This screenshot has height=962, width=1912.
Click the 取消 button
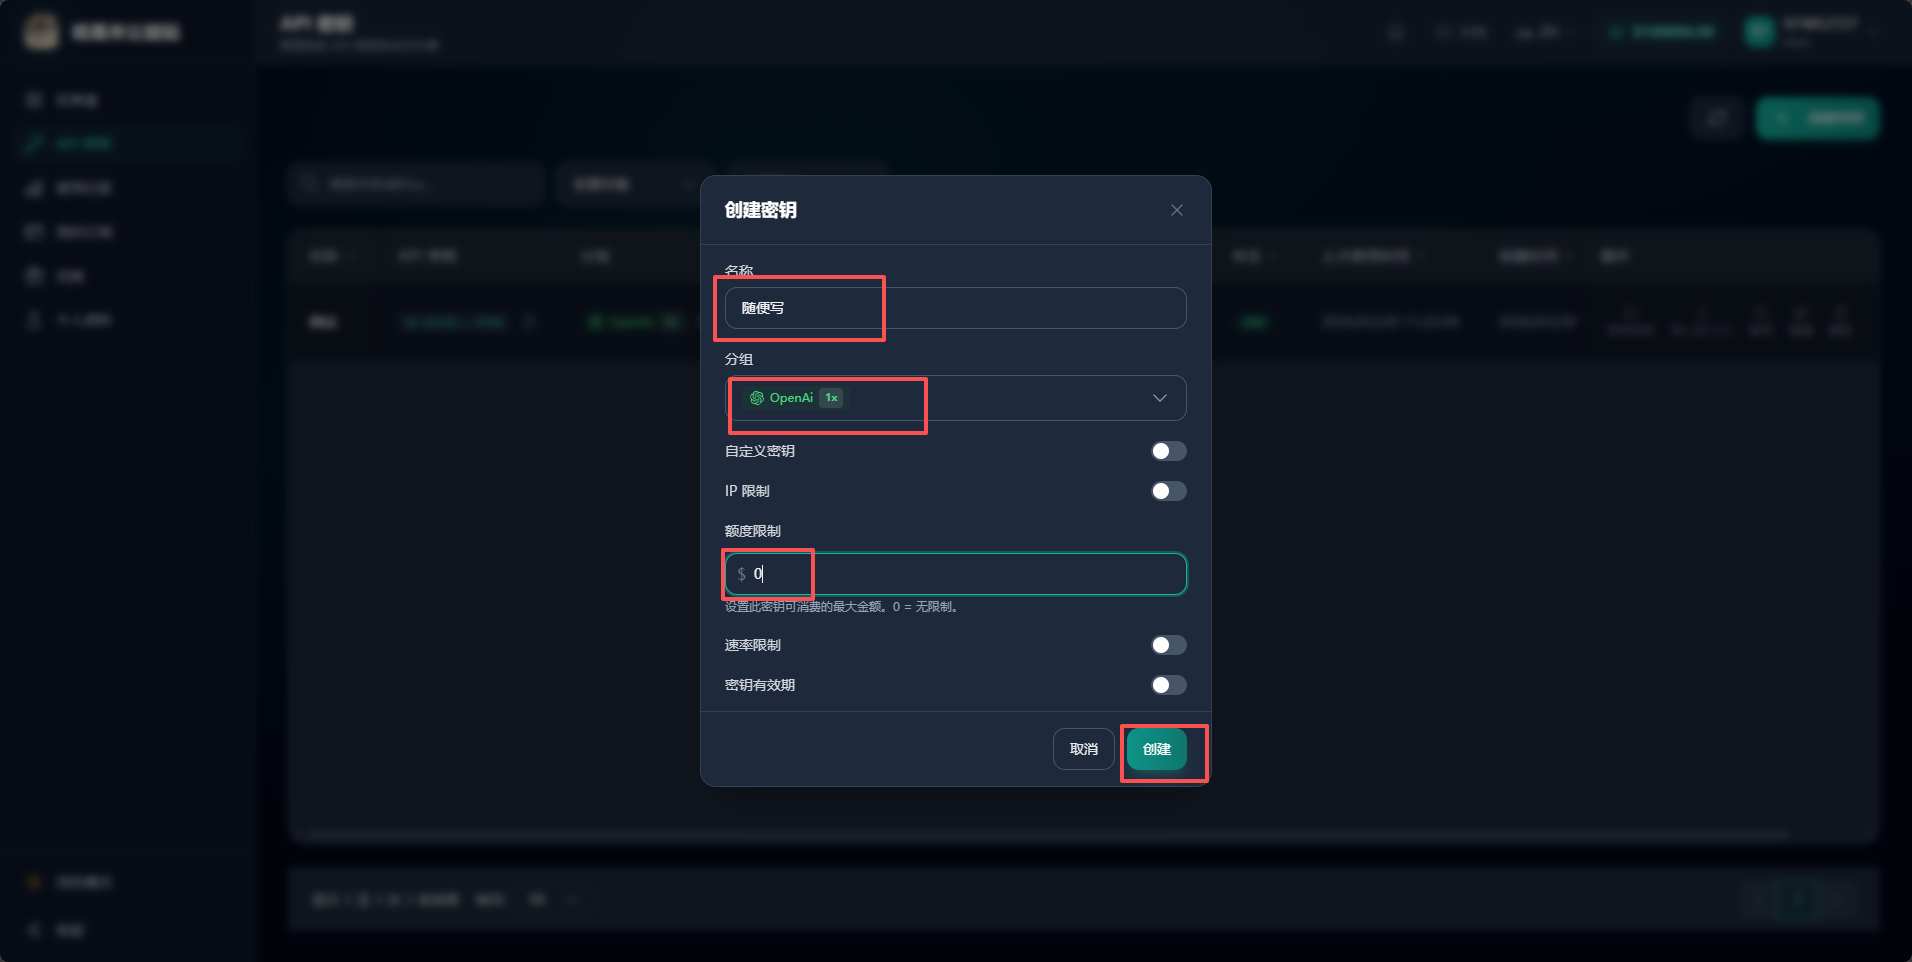pos(1084,749)
